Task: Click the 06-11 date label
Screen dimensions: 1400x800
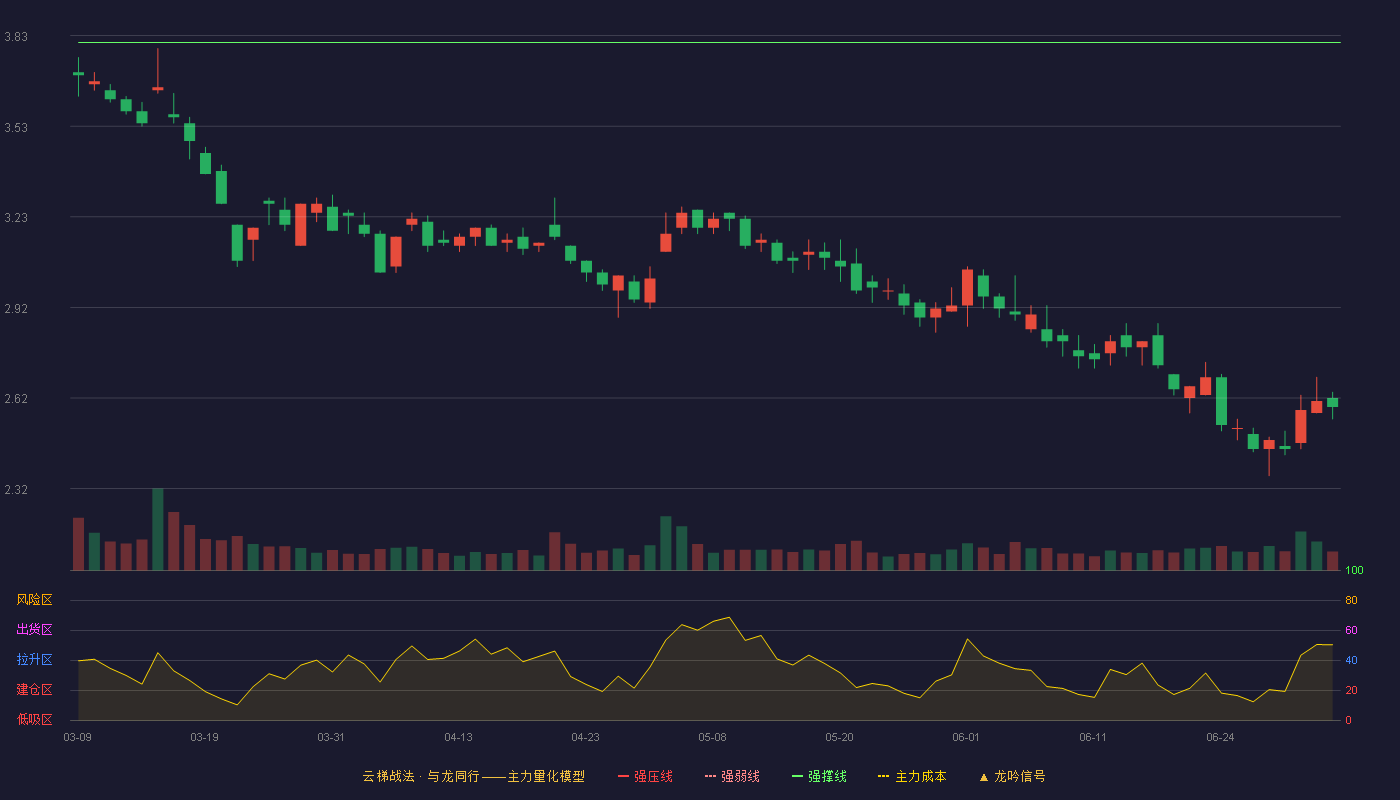Action: click(1093, 737)
